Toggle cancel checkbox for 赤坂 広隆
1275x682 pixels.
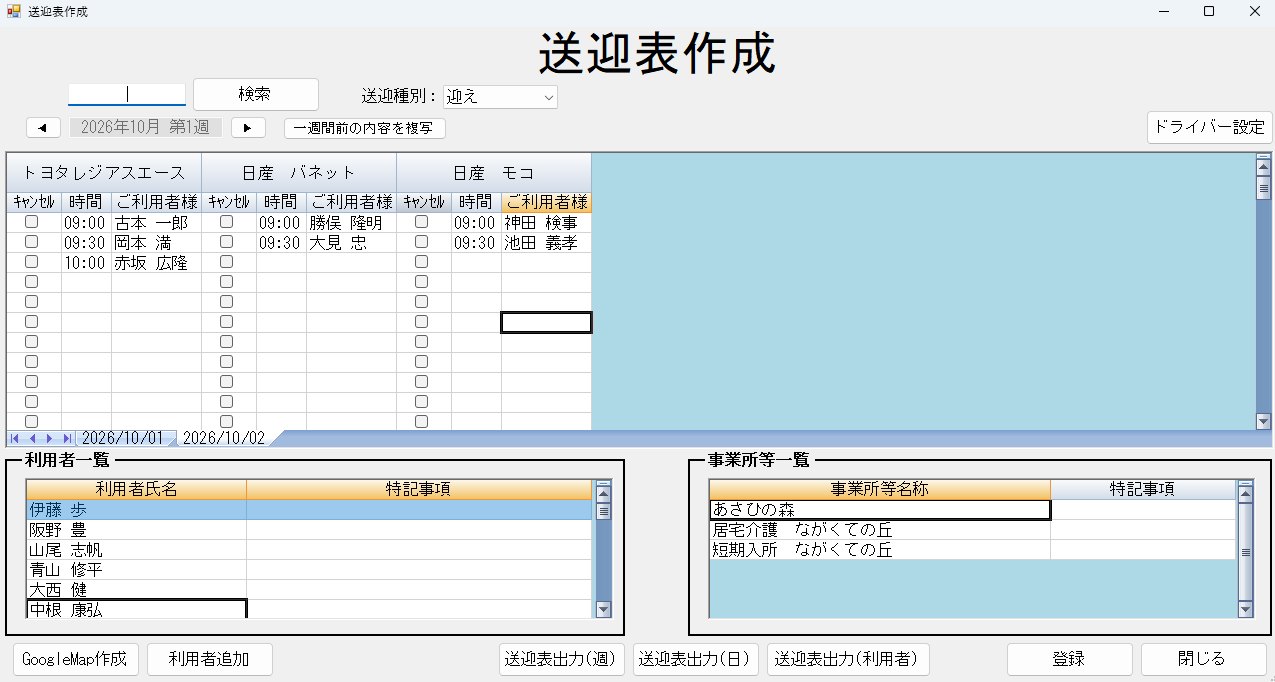click(32, 262)
